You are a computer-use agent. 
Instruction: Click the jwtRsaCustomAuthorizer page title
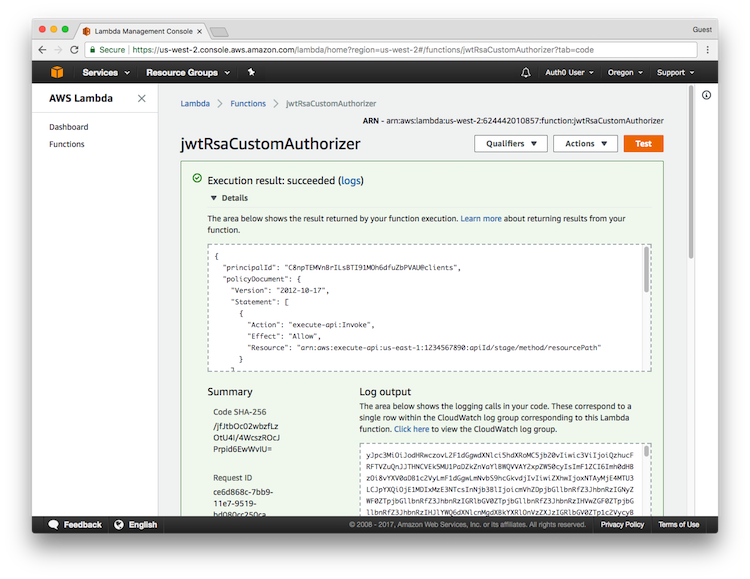270,144
